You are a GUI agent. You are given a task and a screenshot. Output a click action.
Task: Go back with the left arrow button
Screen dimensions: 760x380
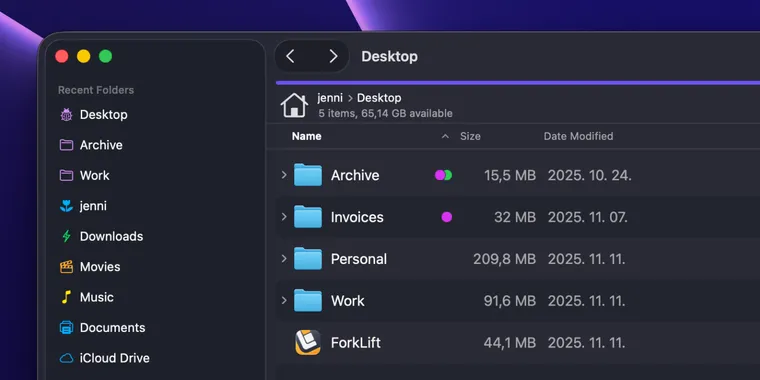290,56
